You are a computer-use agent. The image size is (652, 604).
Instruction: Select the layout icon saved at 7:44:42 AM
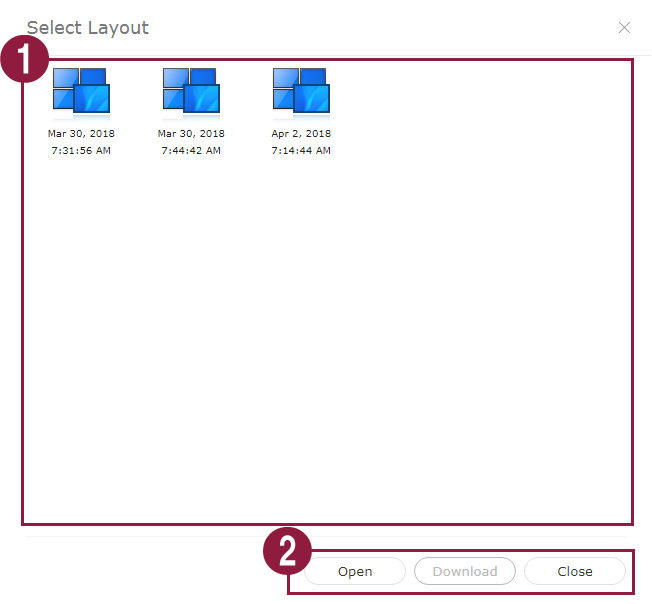[191, 92]
